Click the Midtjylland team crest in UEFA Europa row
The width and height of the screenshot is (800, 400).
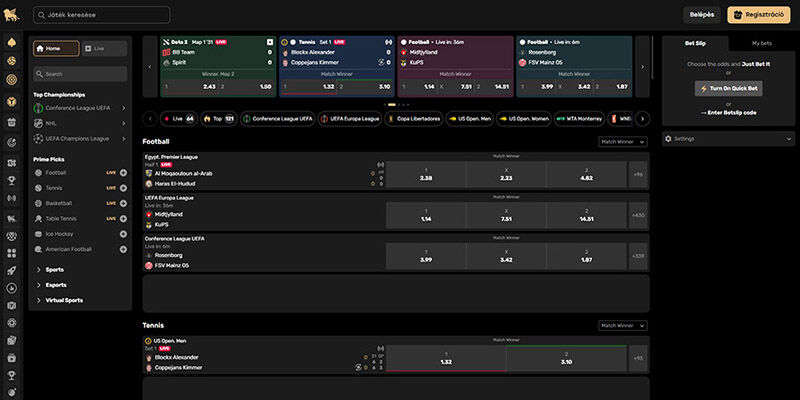[148, 214]
